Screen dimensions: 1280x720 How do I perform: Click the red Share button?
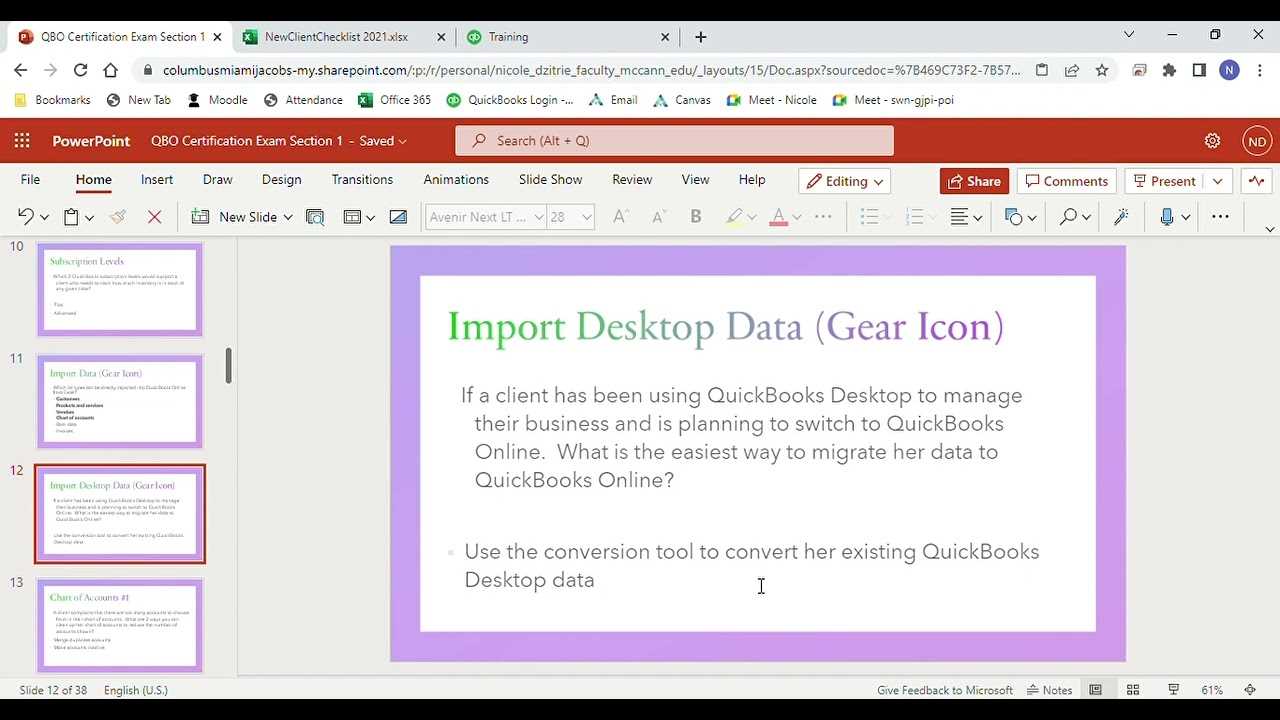click(974, 181)
